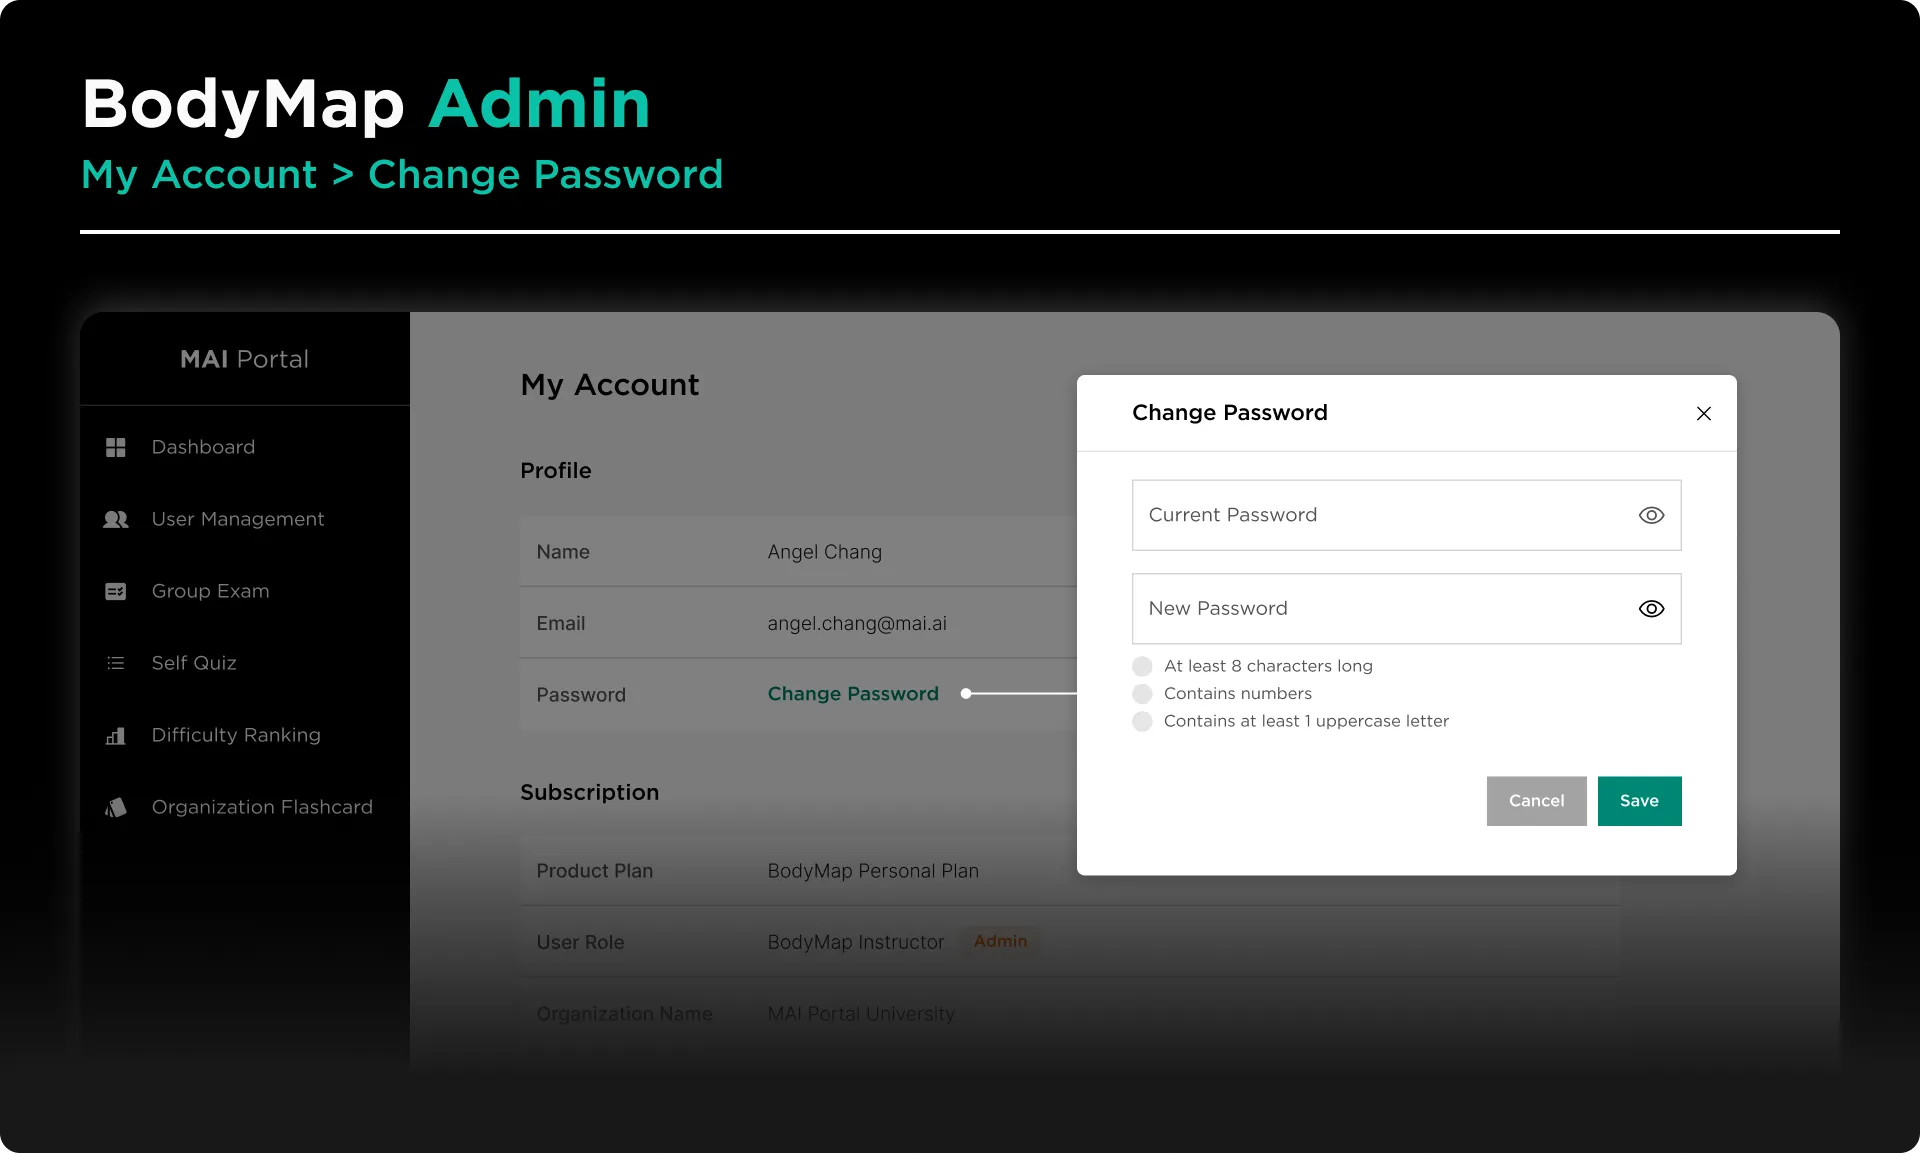This screenshot has height=1153, width=1920.
Task: Open Difficulty Ranking page
Action: click(x=236, y=735)
